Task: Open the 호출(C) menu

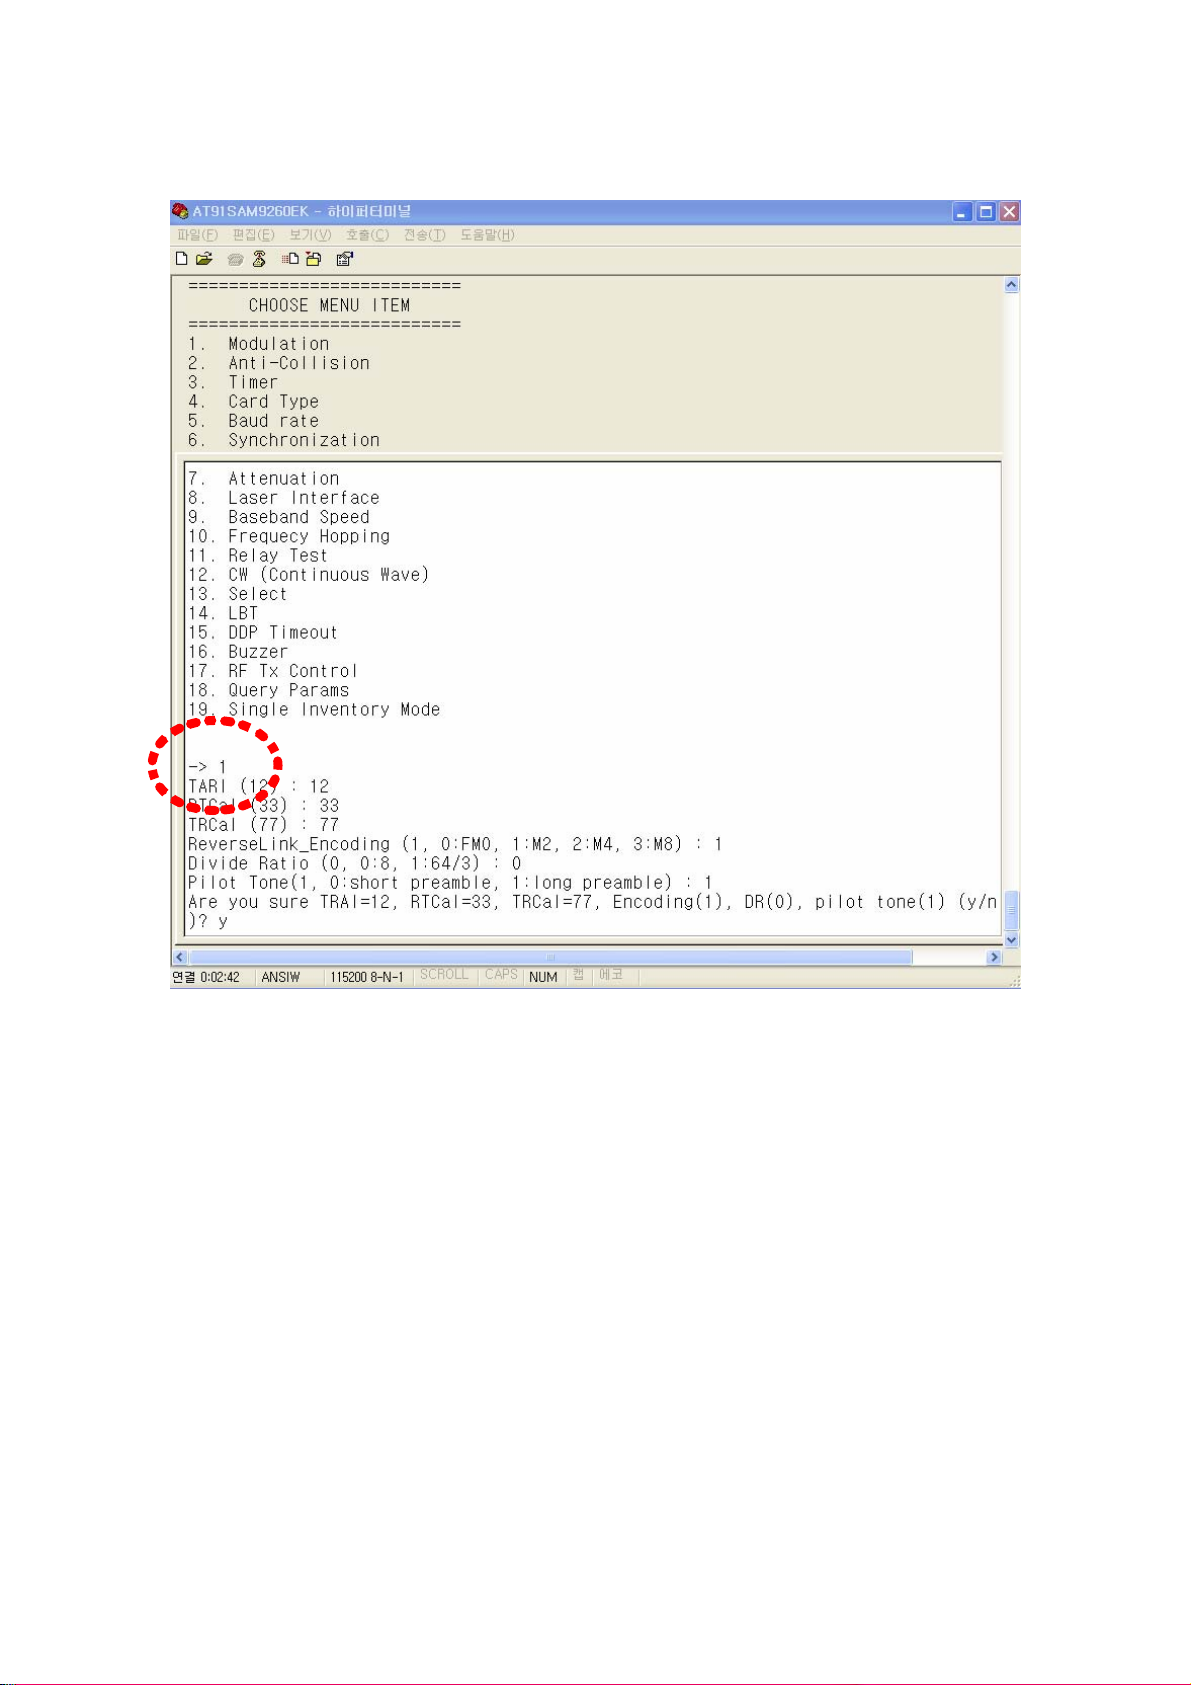Action: coord(367,235)
